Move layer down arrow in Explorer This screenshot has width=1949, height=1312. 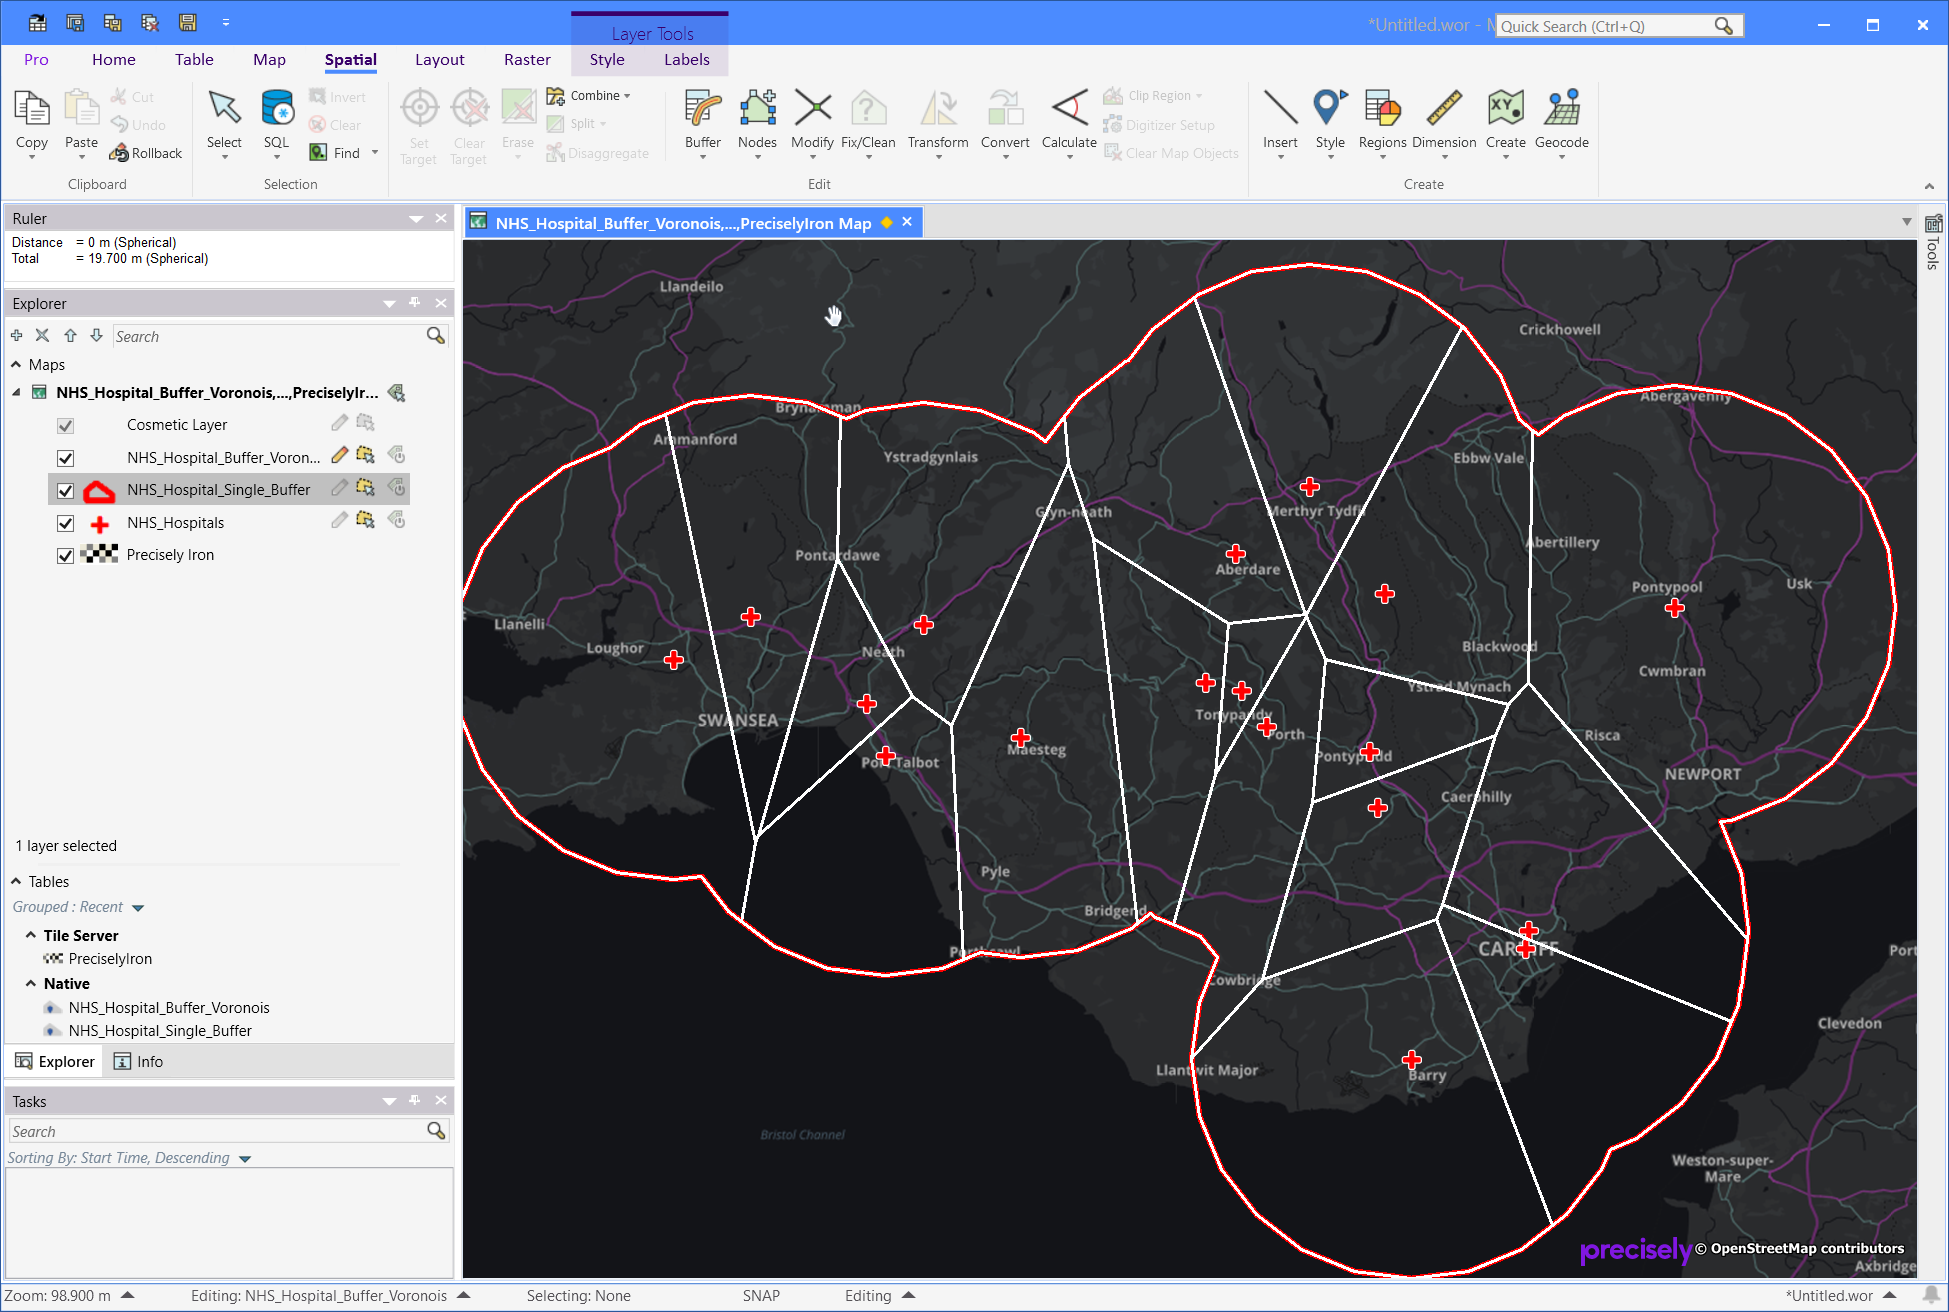tap(96, 335)
